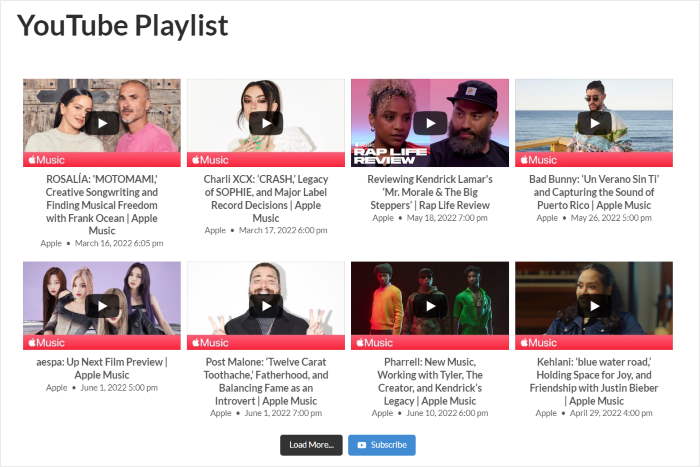The height and width of the screenshot is (467, 700).
Task: Click the Load More... button
Action: [x=311, y=445]
